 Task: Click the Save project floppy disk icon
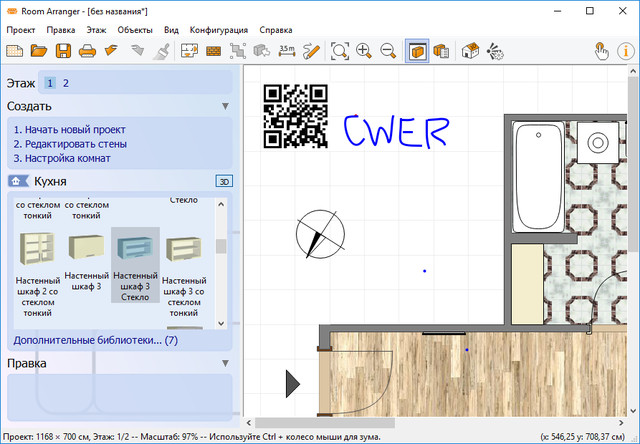pyautogui.click(x=63, y=50)
